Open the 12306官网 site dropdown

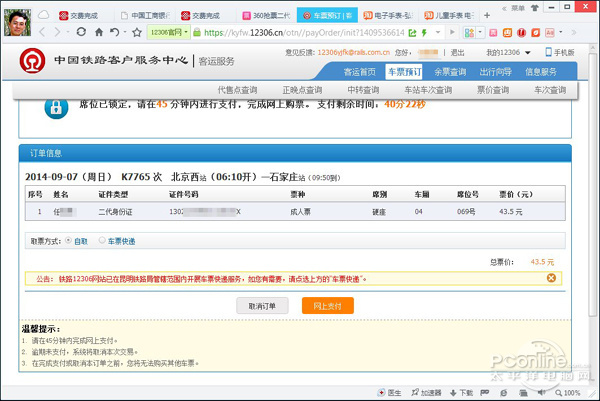[x=169, y=33]
